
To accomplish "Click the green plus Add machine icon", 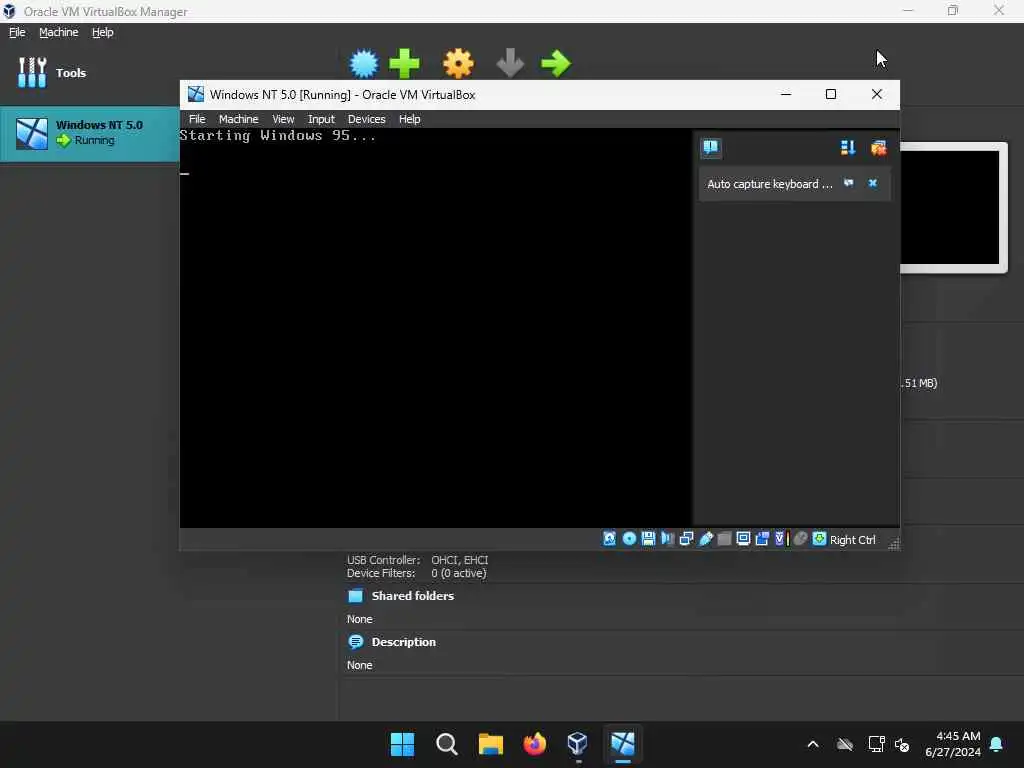I will tap(404, 63).
